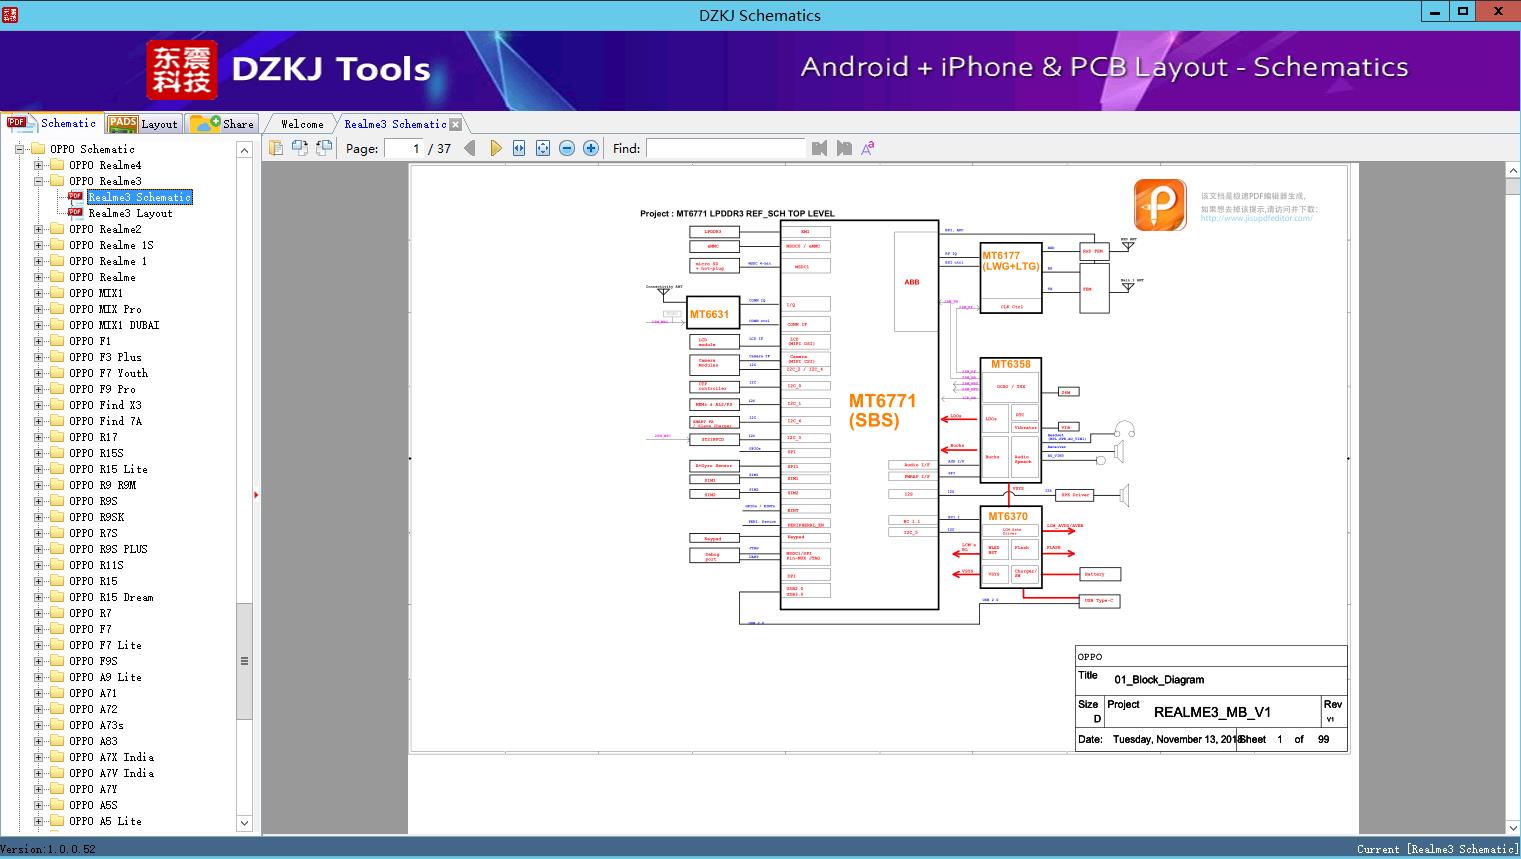Select the OPPO F9 Pro row
Viewport: 1521px width, 859px height.
(x=102, y=389)
